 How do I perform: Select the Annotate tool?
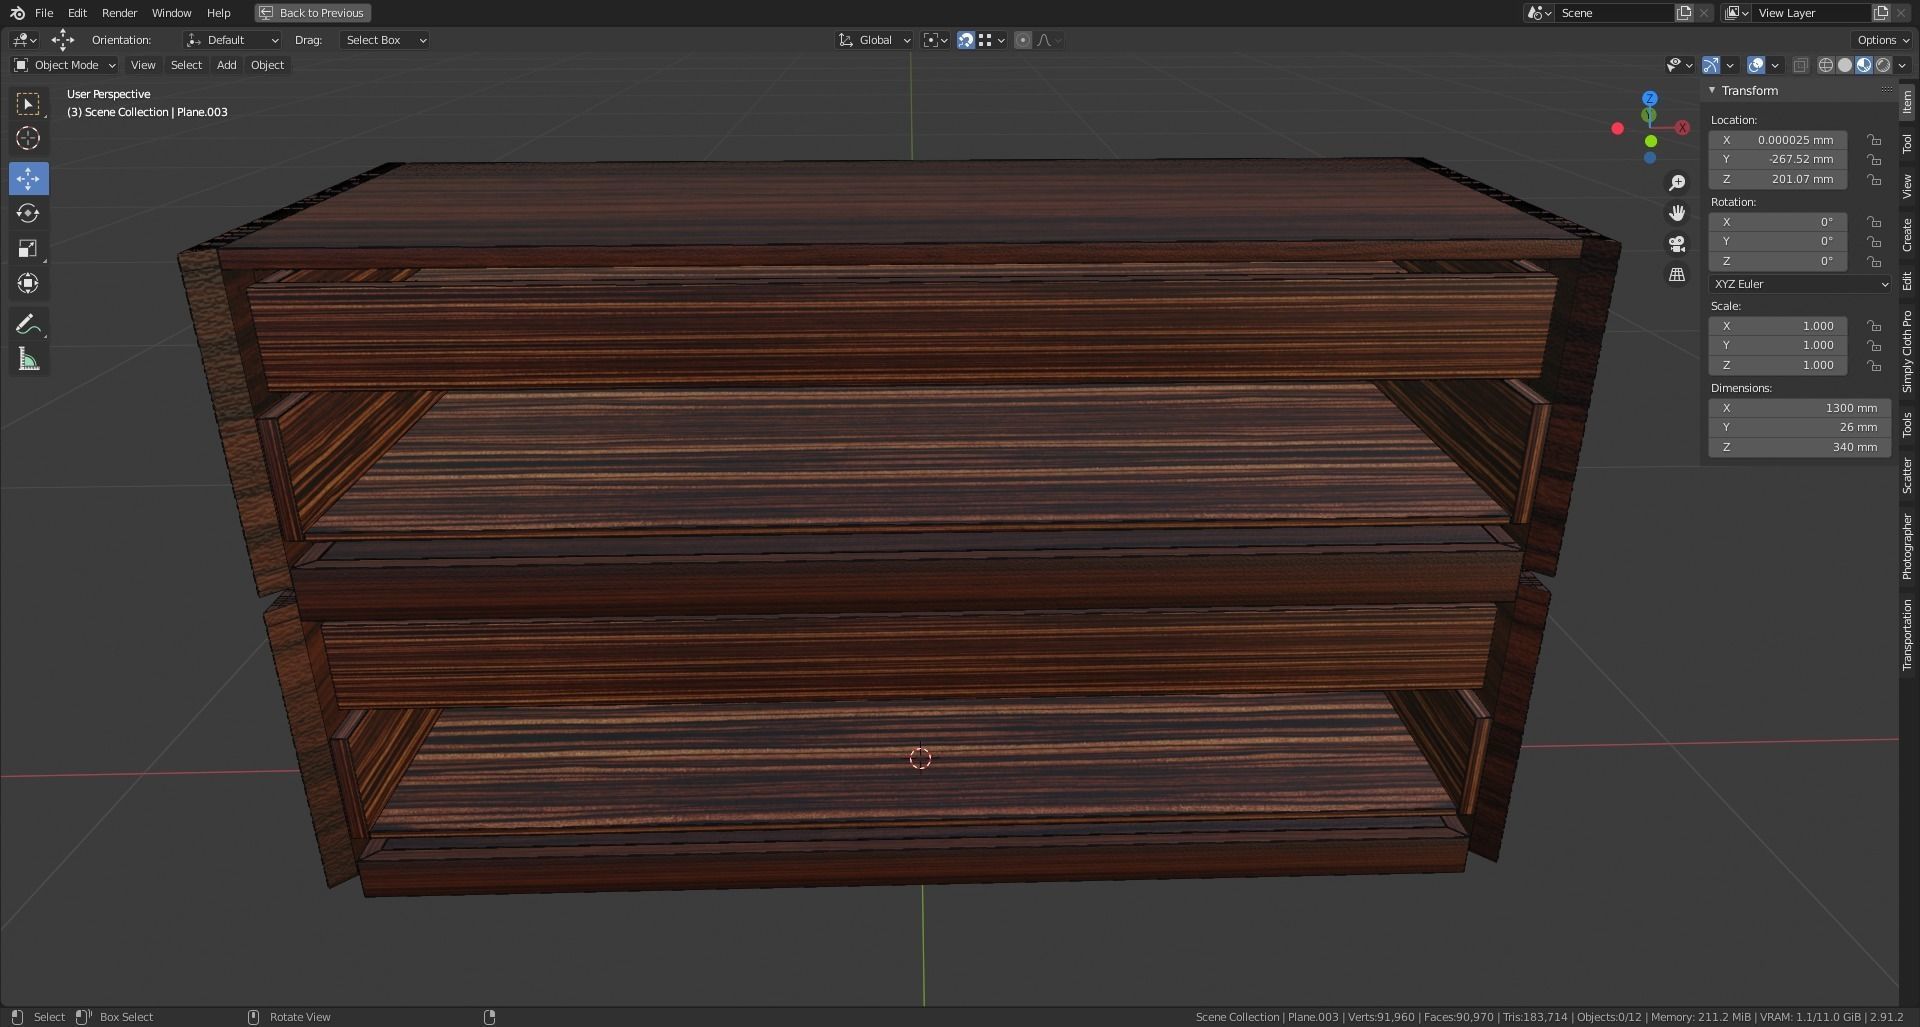pyautogui.click(x=28, y=324)
